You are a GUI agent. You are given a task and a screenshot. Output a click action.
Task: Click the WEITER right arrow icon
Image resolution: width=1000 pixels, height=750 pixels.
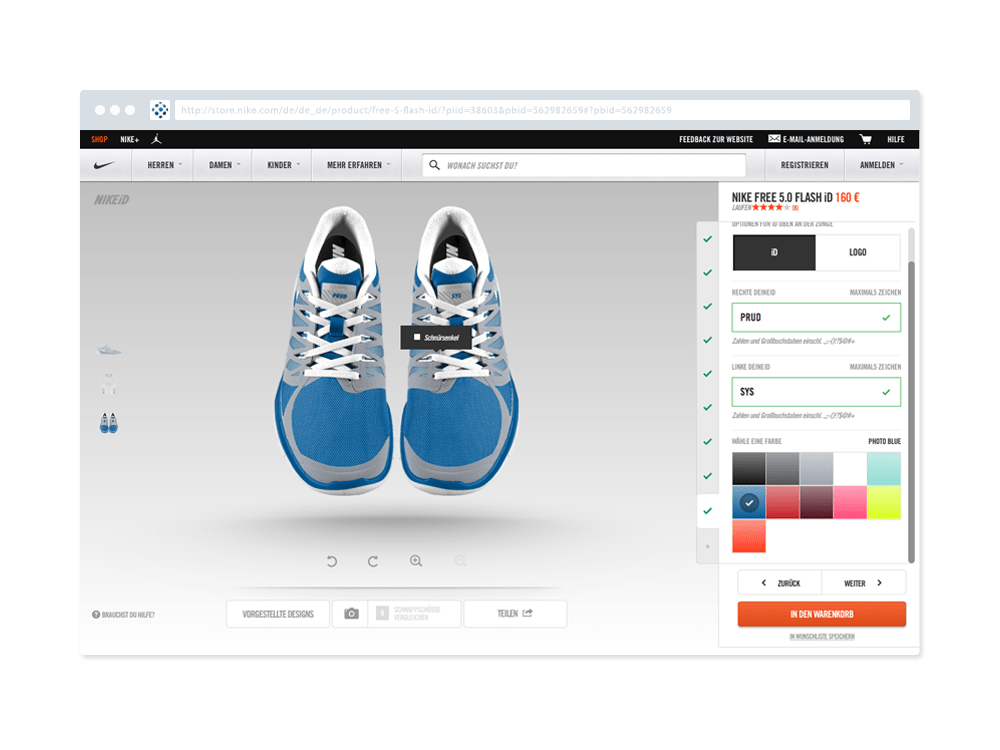[x=879, y=583]
